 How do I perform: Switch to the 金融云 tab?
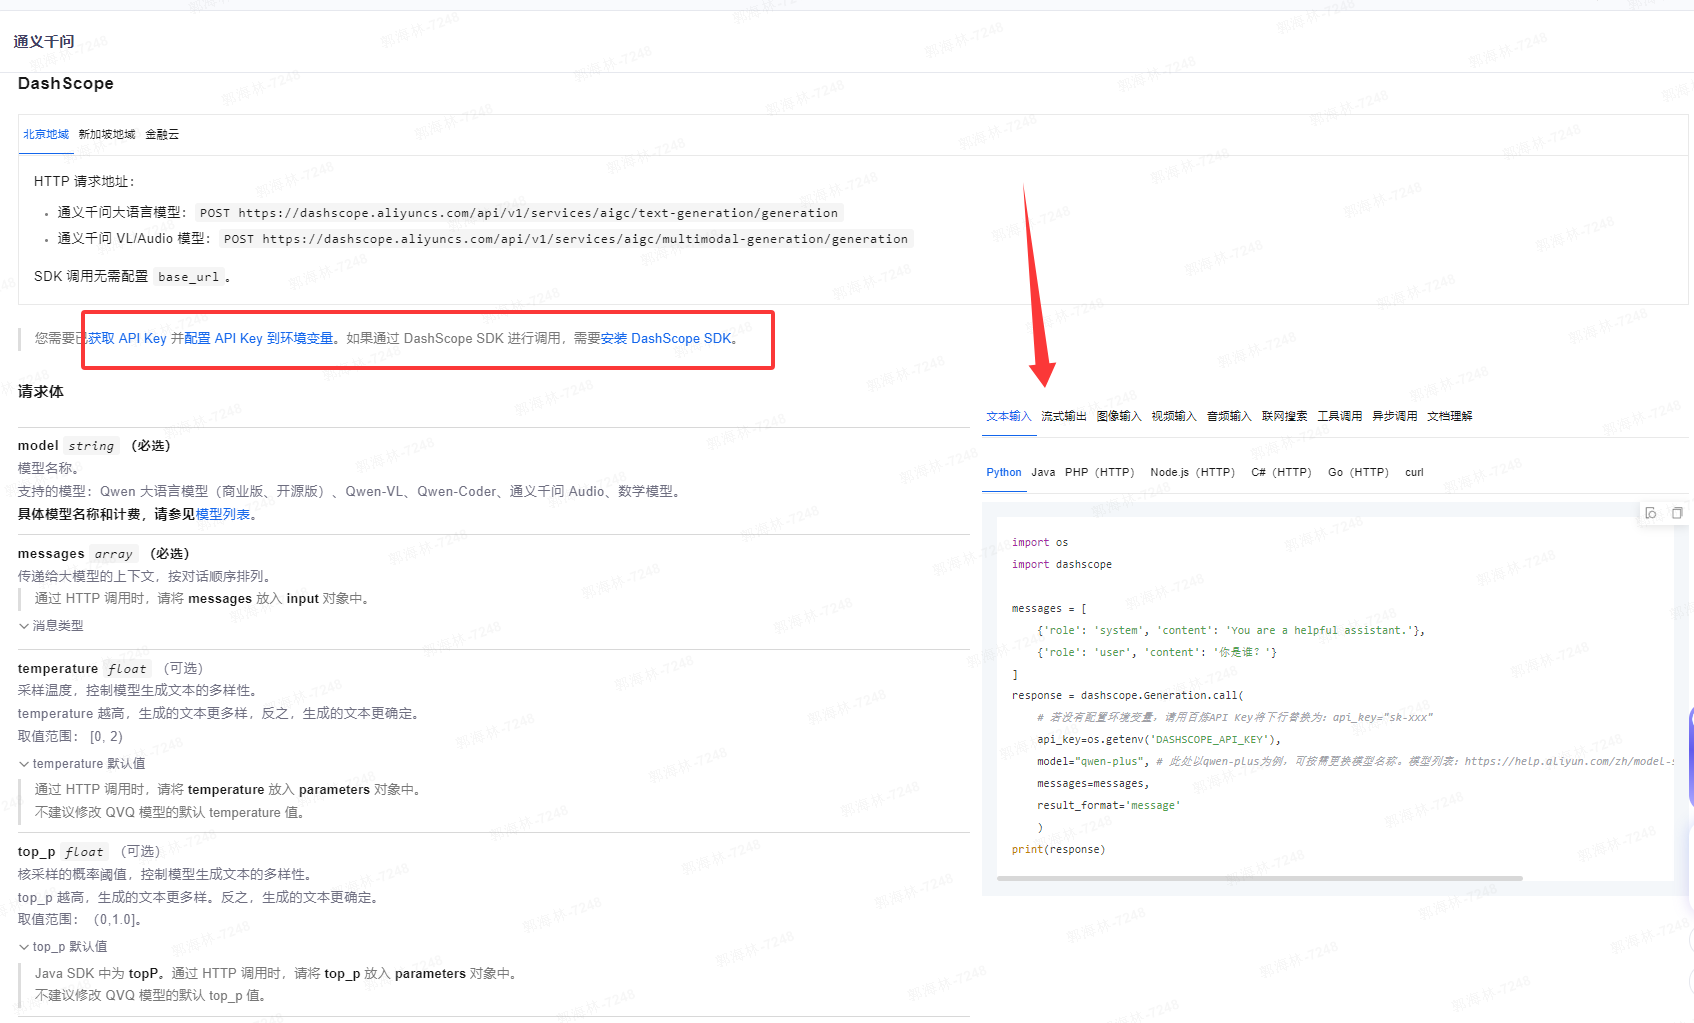pos(162,134)
